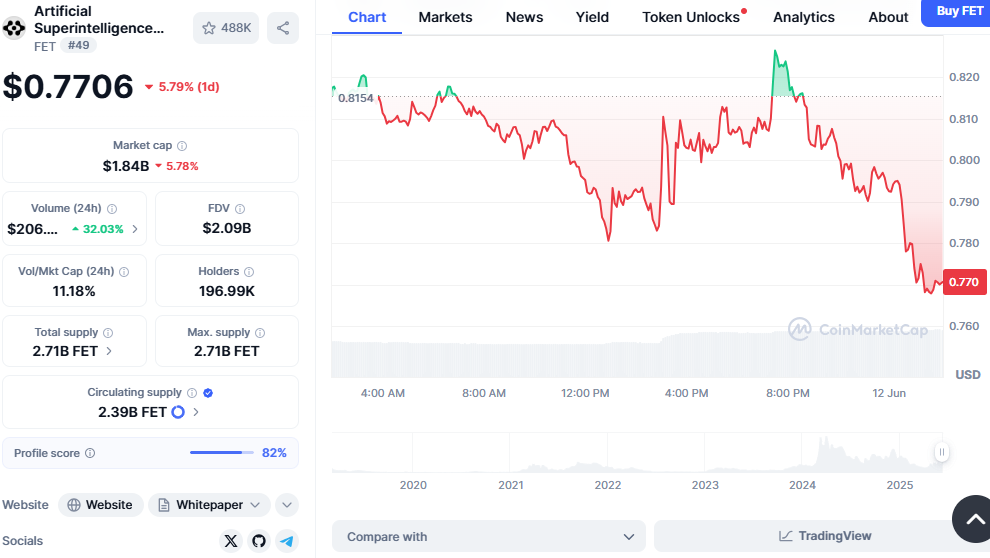Click the #49 rank badge

coord(78,45)
